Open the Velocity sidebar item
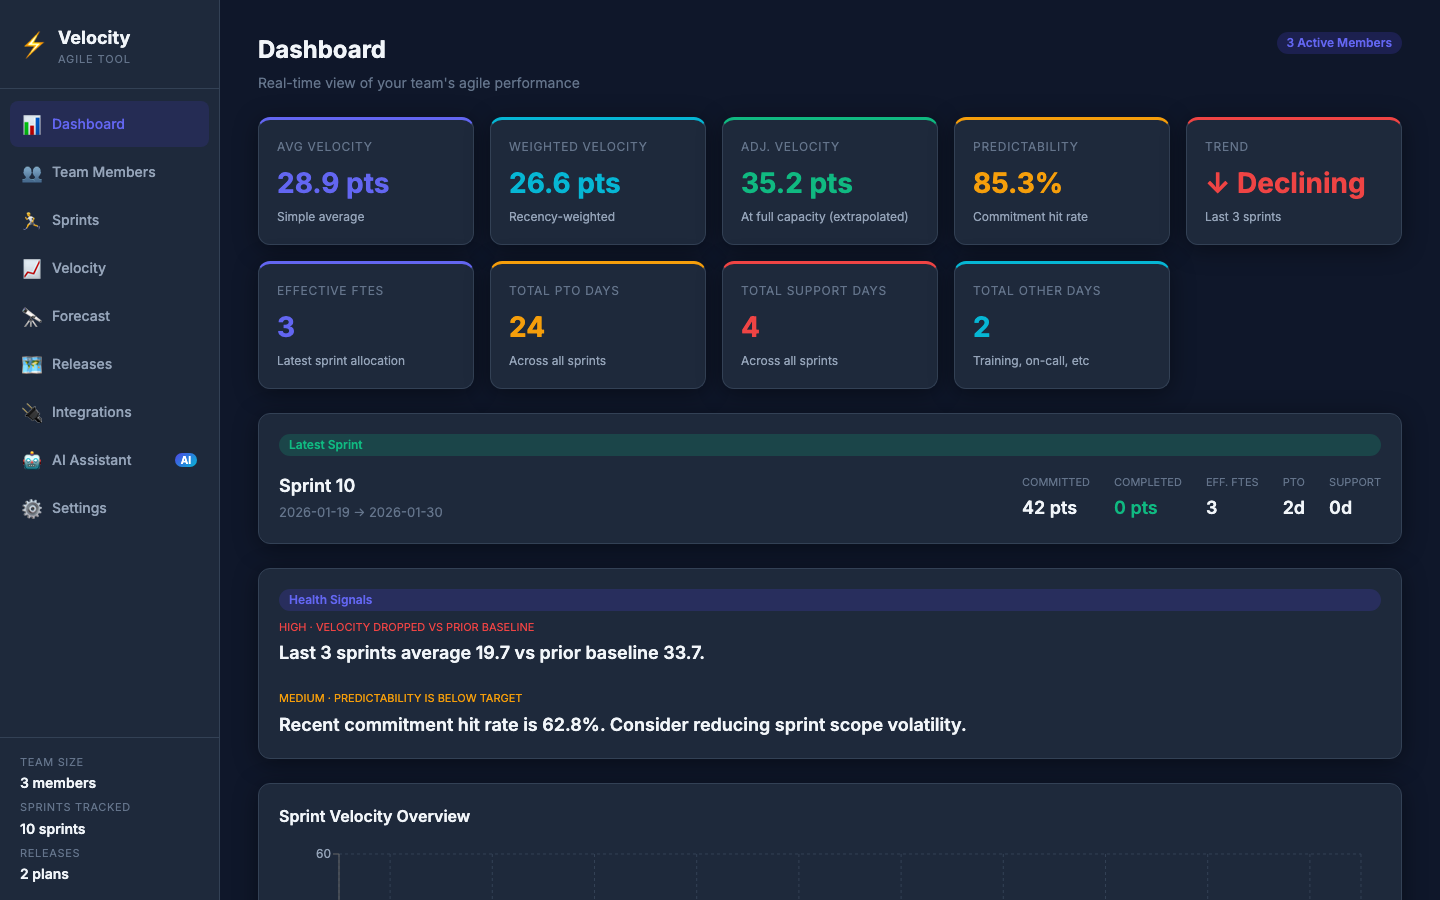 [x=109, y=268]
